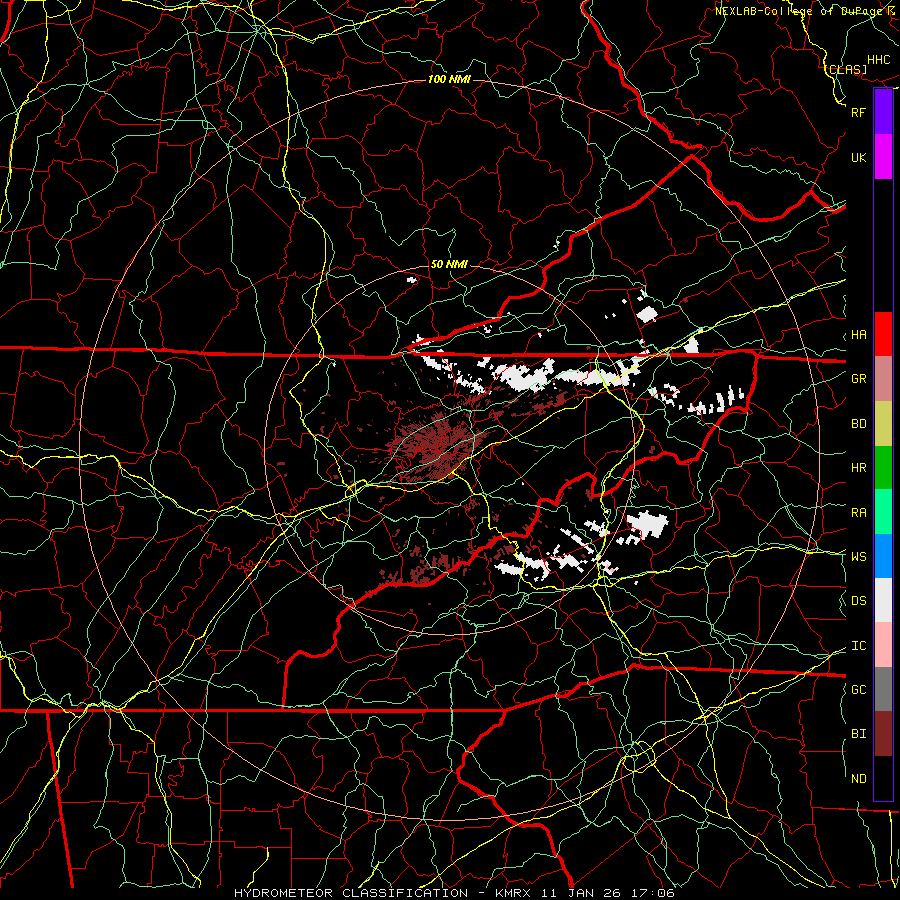900x900 pixels.
Task: Click the WS legend label
Action: coord(858,557)
